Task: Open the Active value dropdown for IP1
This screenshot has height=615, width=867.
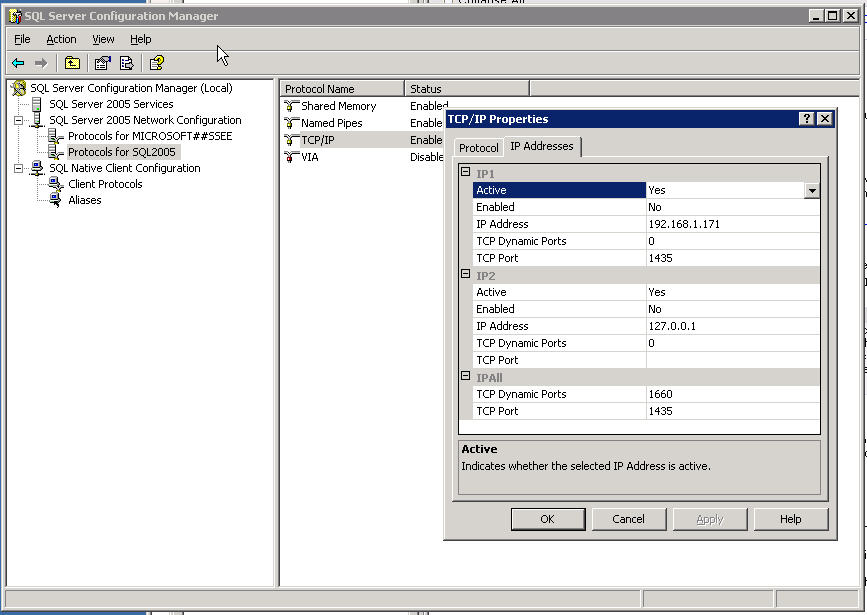Action: coord(812,190)
